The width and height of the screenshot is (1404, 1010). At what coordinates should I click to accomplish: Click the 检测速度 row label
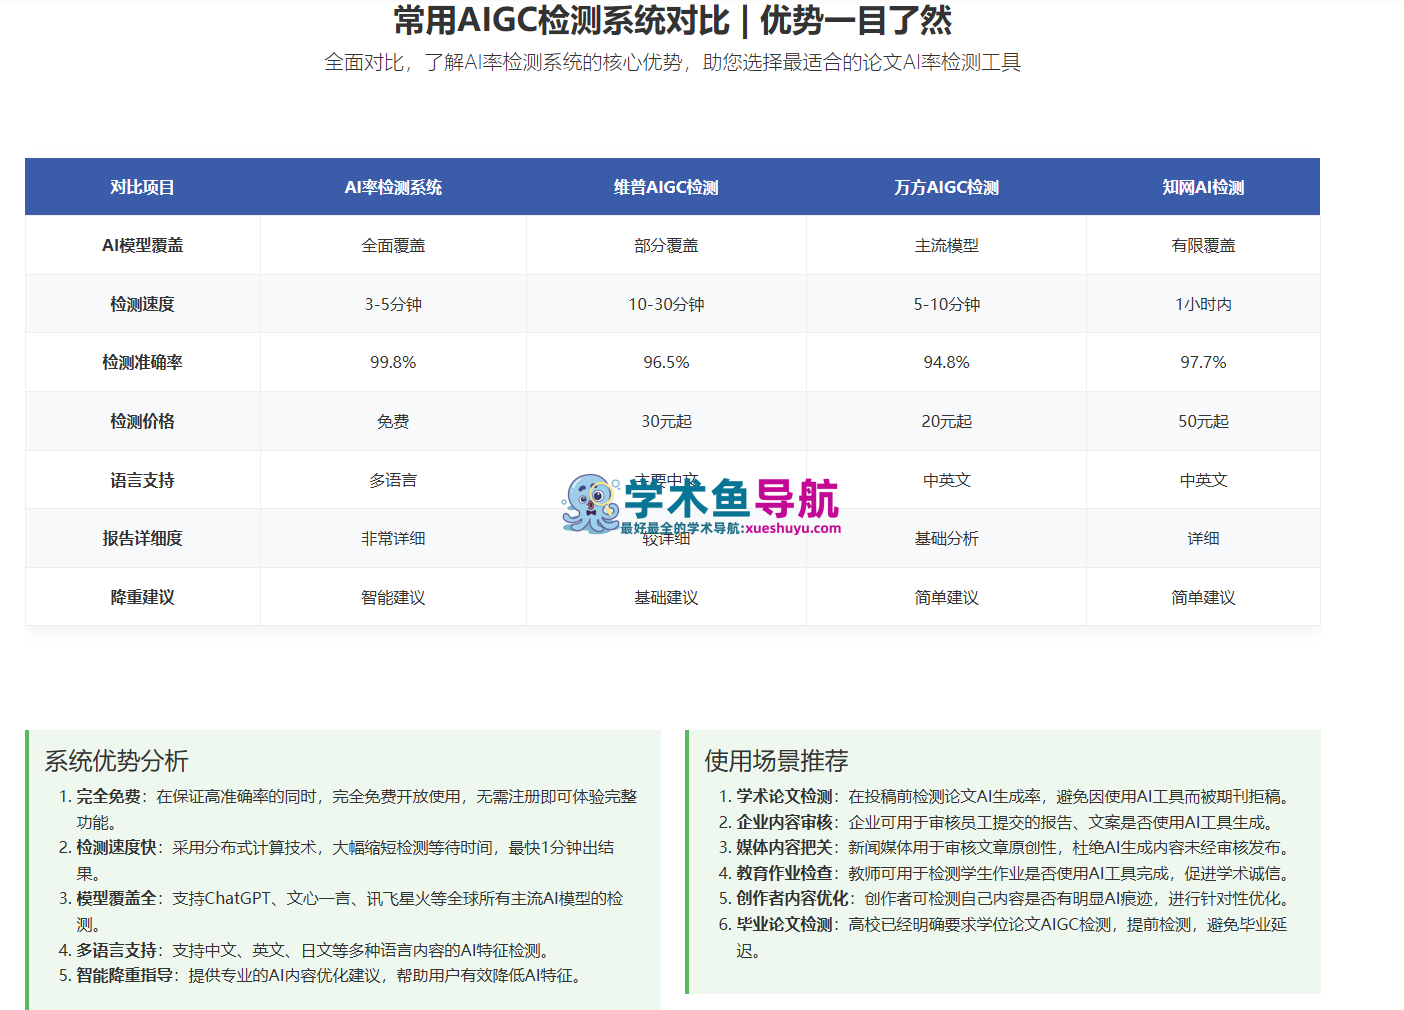coord(142,304)
